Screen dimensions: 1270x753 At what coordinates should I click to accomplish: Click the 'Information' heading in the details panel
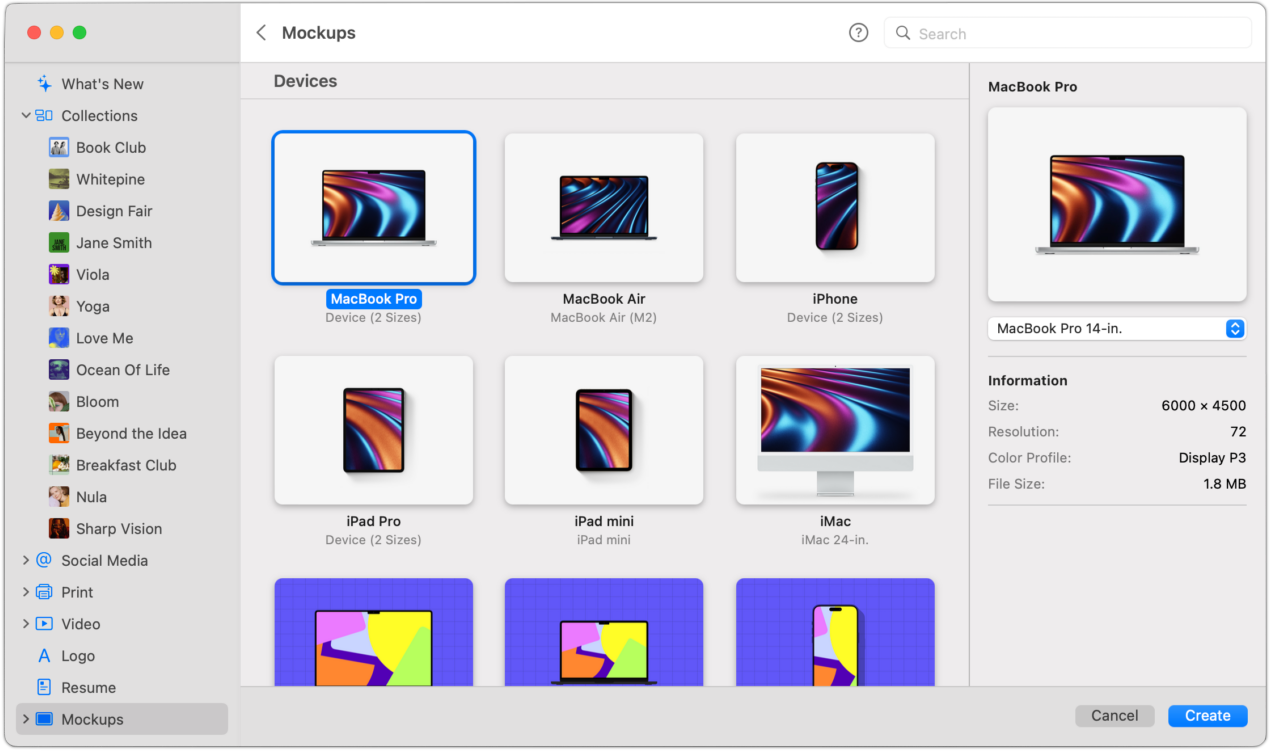[x=1028, y=380]
